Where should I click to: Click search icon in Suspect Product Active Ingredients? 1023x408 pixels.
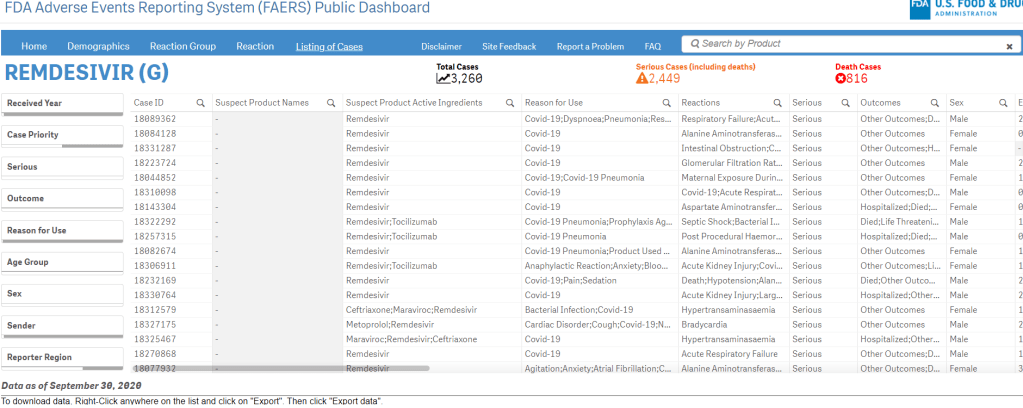tap(510, 103)
